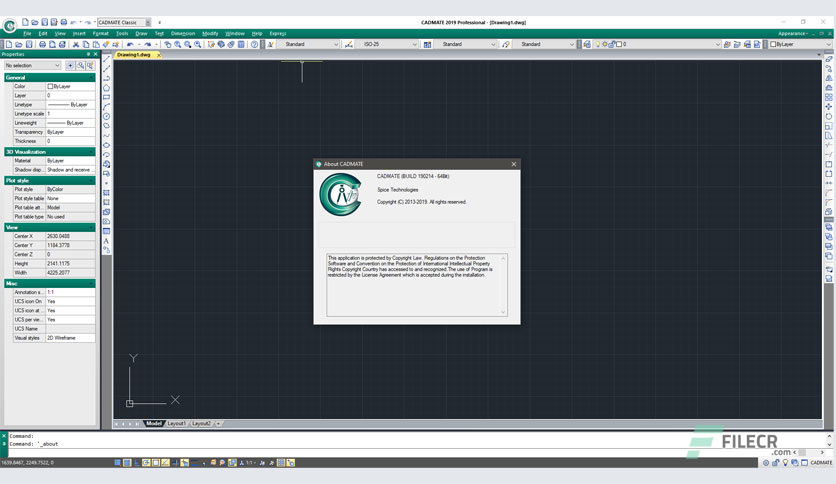Cut selection with the scissors icon

76,44
